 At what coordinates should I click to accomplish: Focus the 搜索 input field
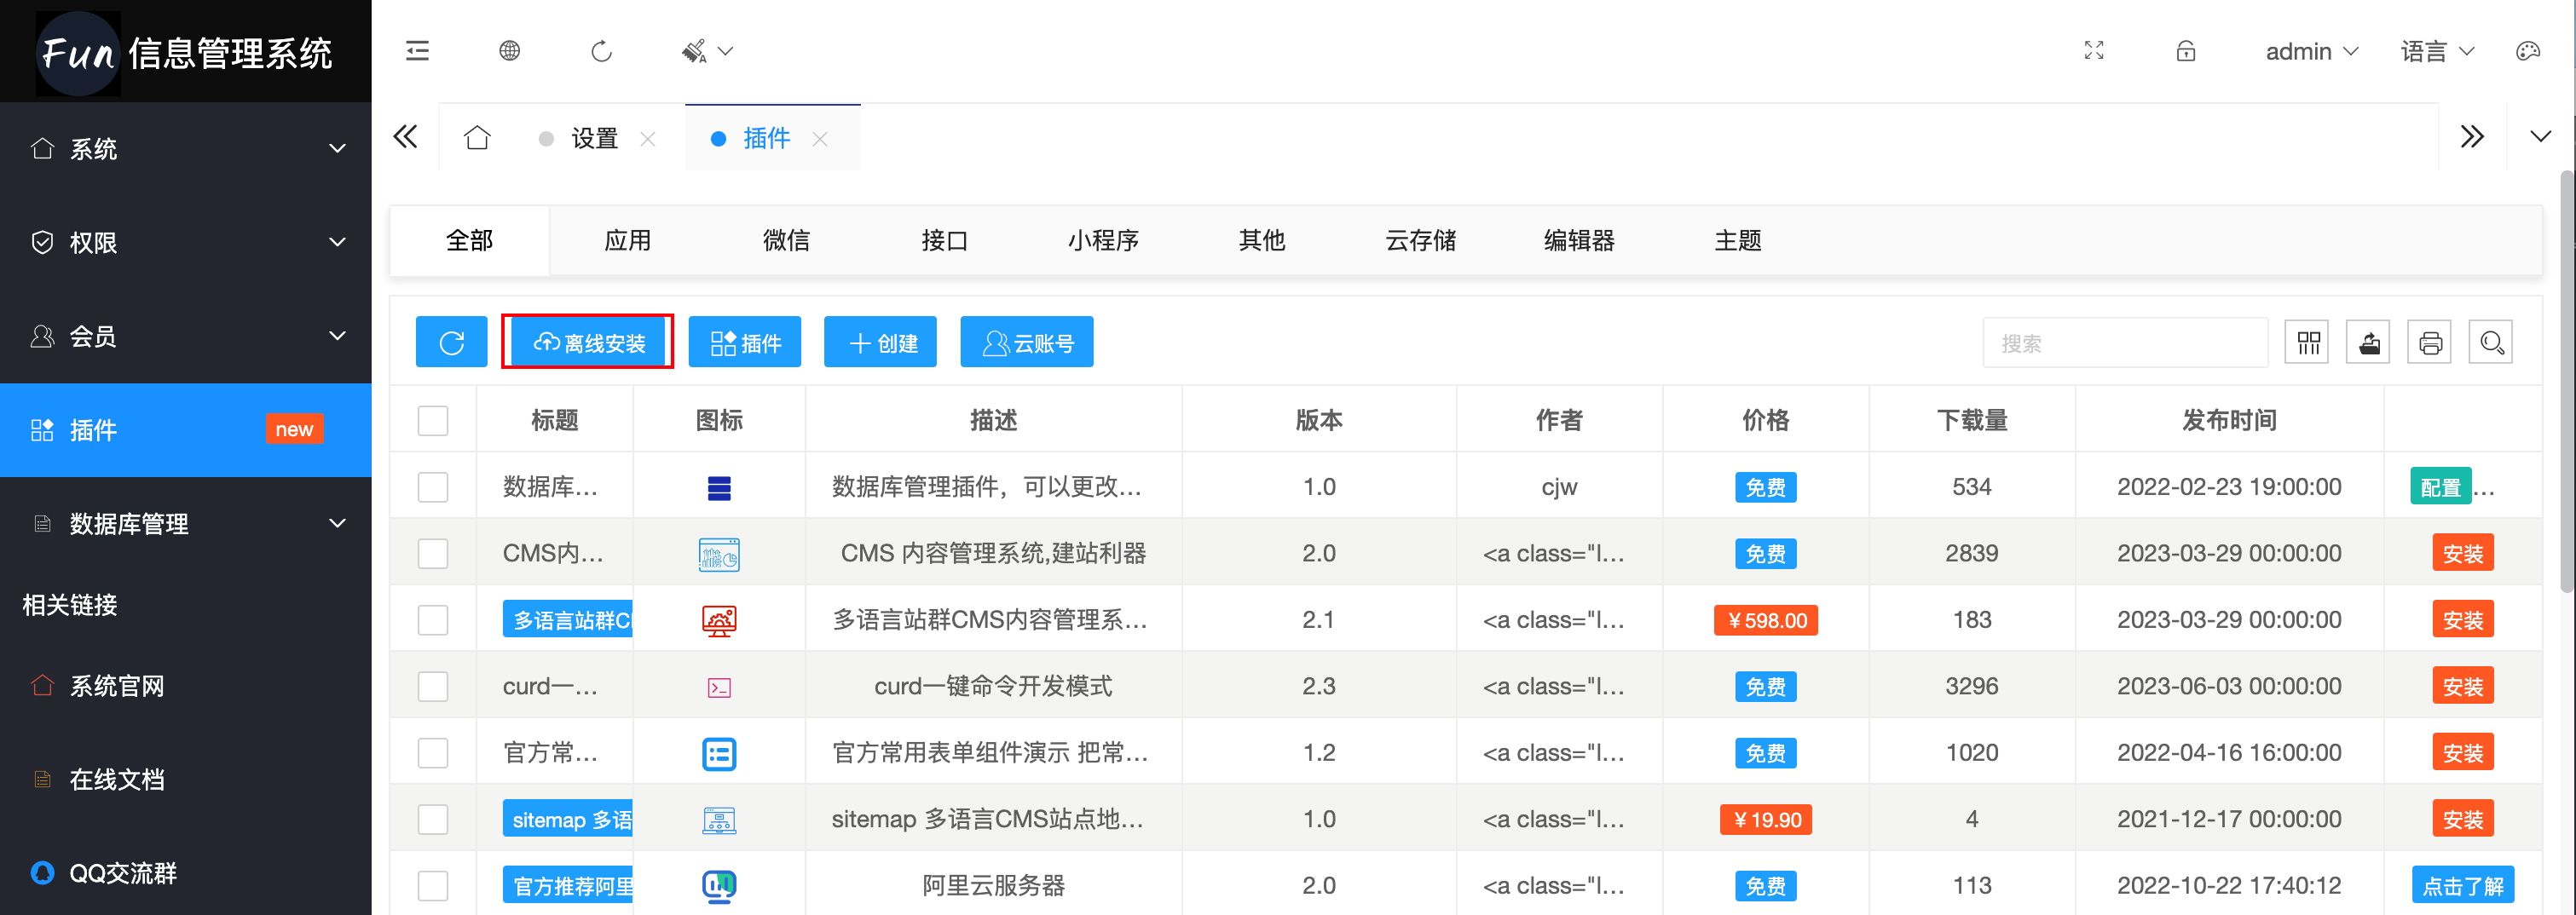coord(2125,344)
